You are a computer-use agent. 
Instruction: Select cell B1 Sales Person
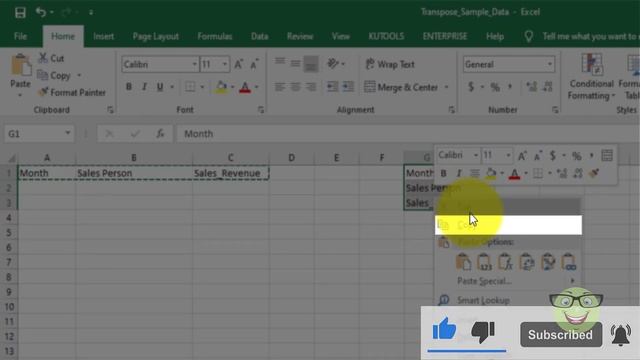pyautogui.click(x=134, y=173)
